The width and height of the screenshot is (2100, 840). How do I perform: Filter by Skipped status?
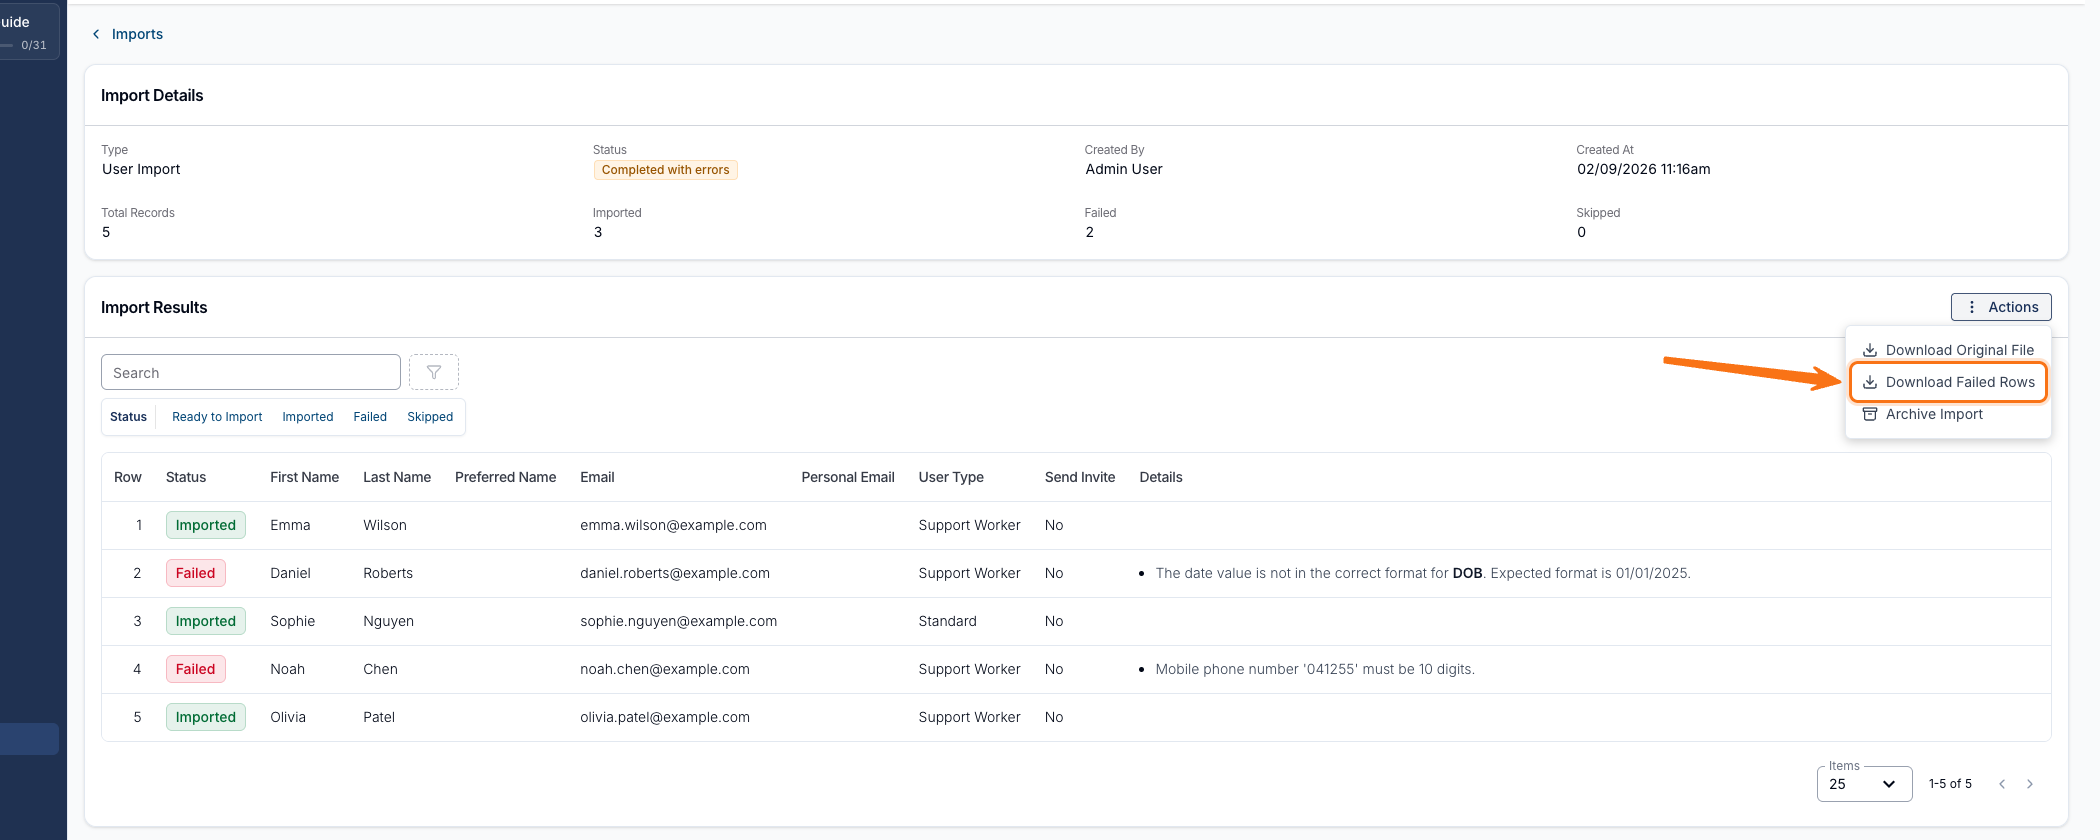[x=430, y=417]
